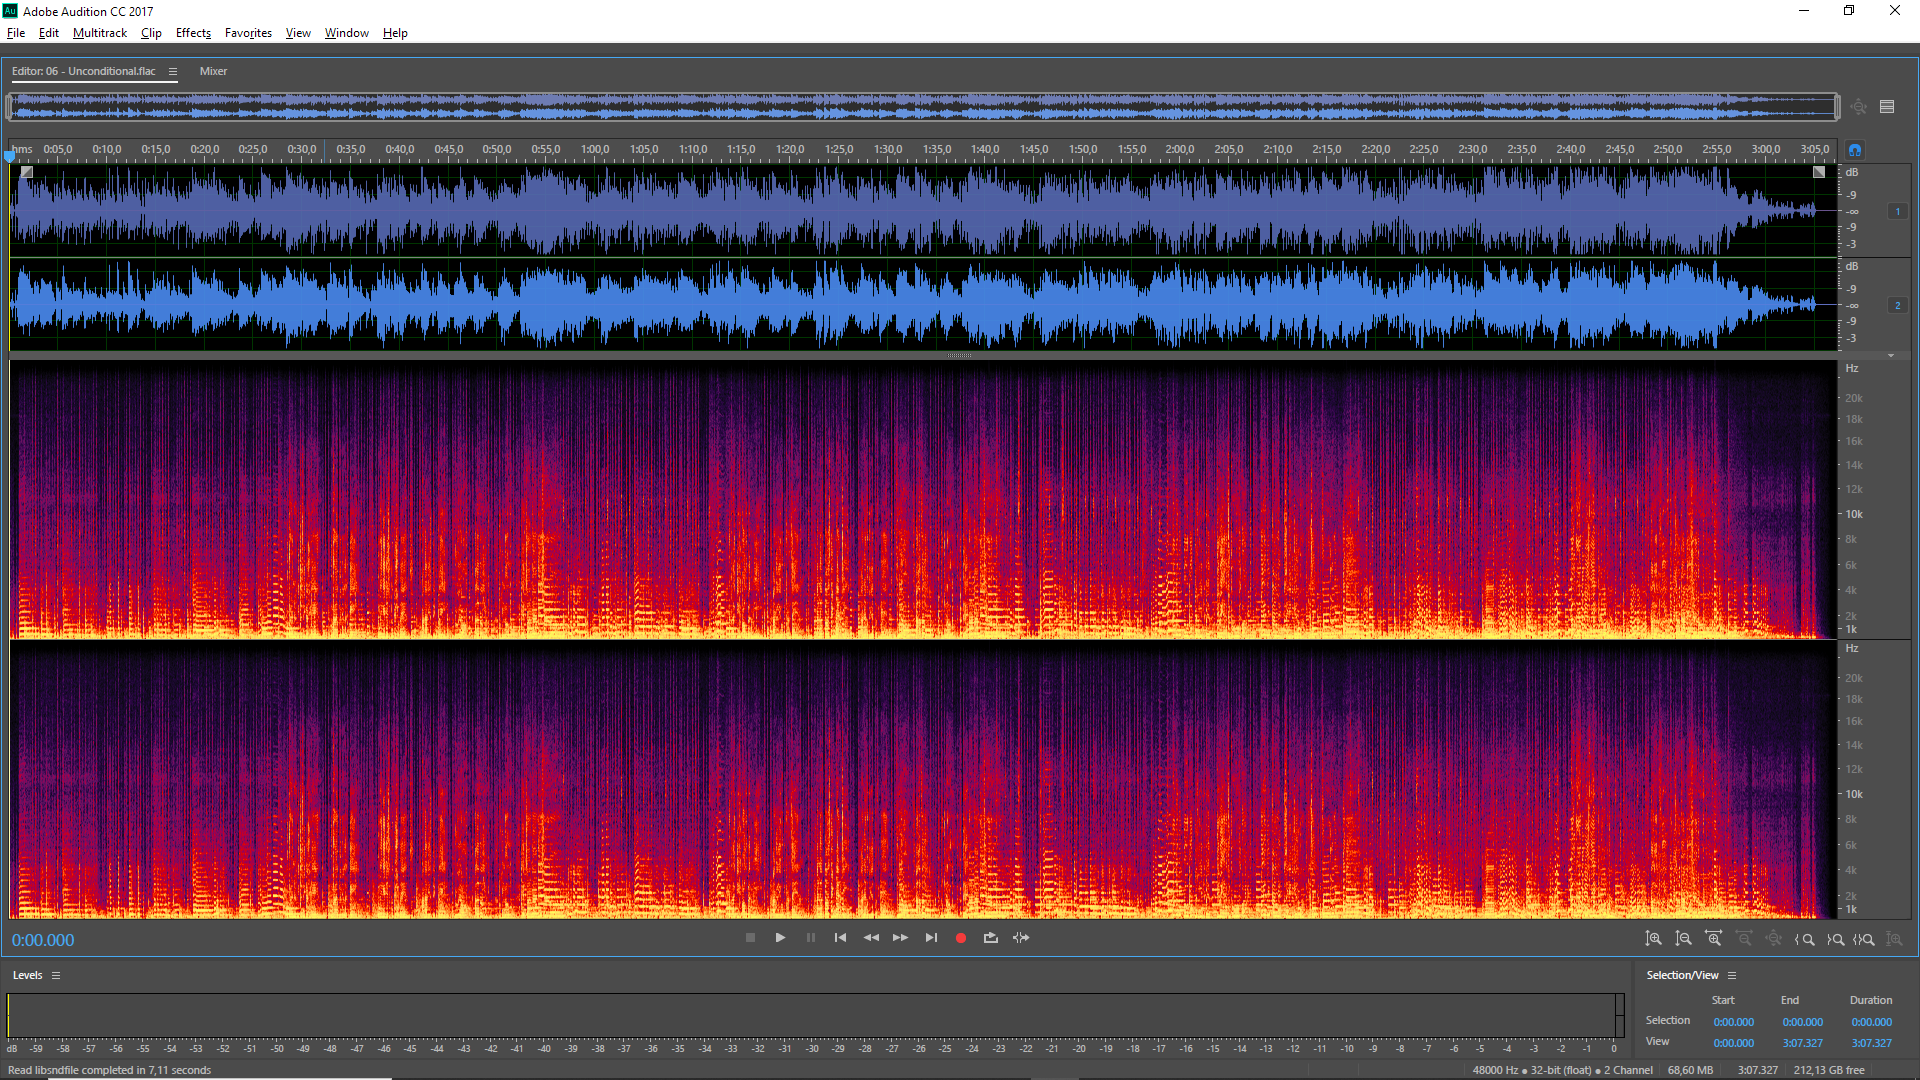The height and width of the screenshot is (1080, 1920).
Task: Switch to the Mixer tab
Action: click(x=213, y=71)
